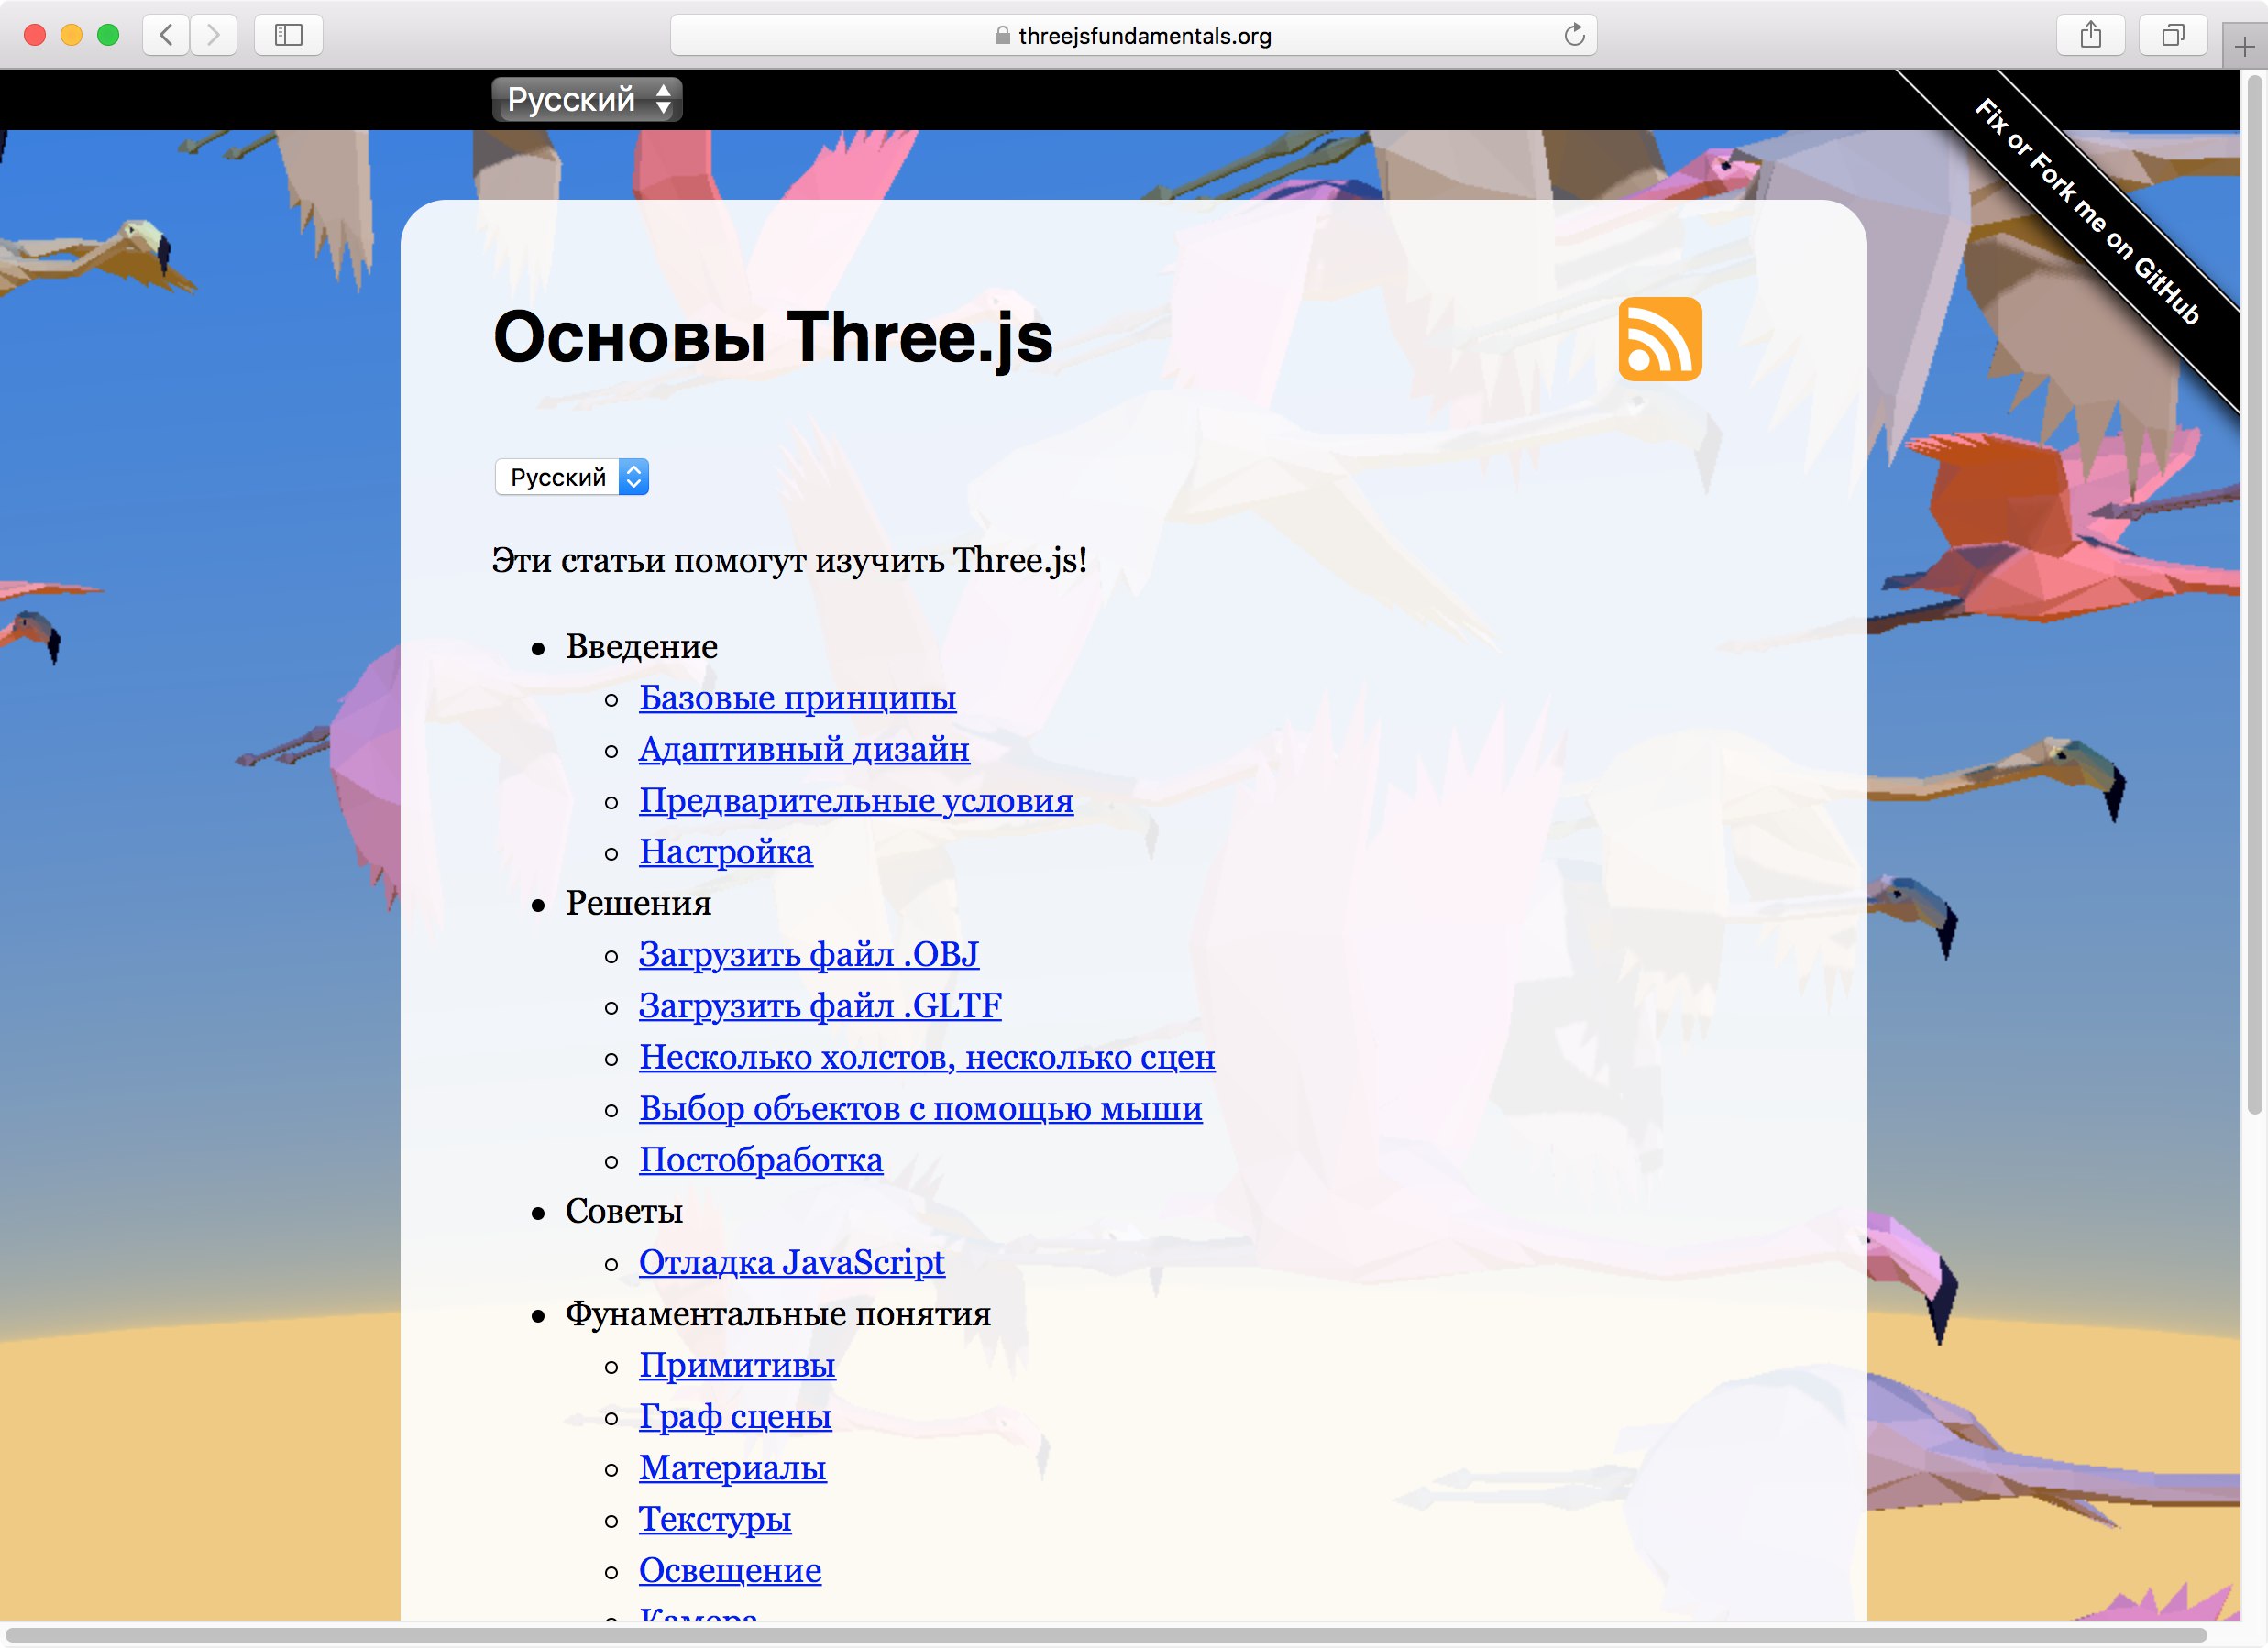This screenshot has width=2268, height=1648.
Task: Open the orange RSS feed icon
Action: click(x=1660, y=338)
